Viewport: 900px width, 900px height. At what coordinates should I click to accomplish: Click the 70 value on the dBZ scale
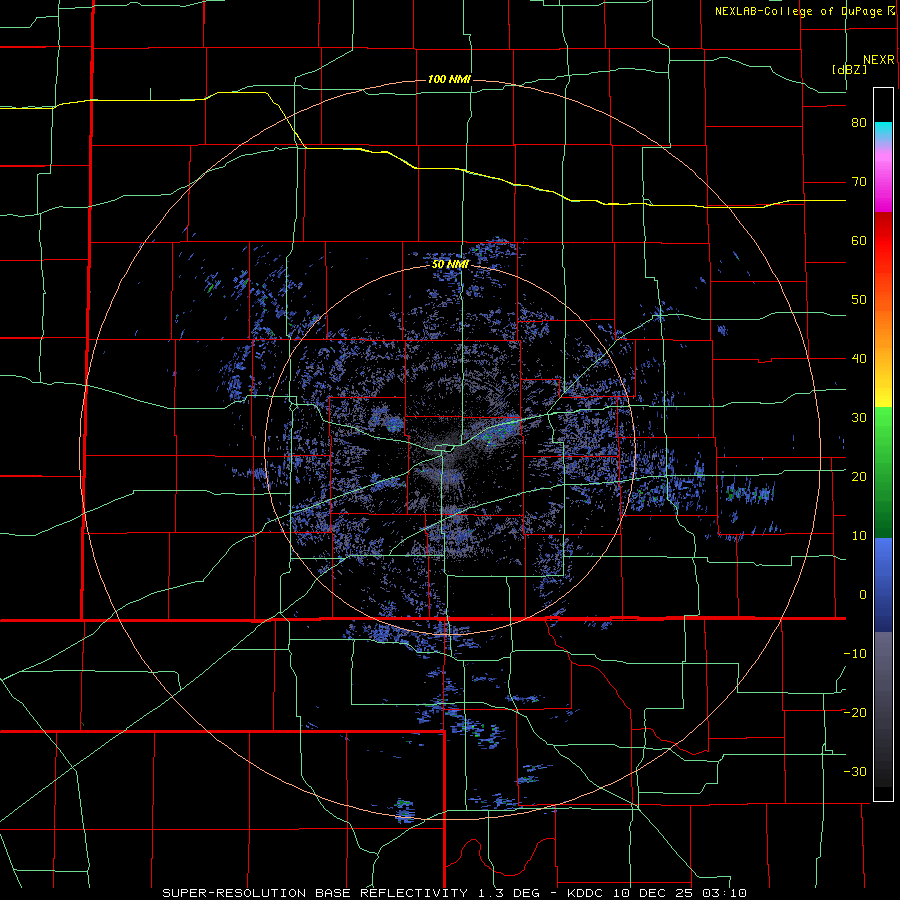(859, 182)
